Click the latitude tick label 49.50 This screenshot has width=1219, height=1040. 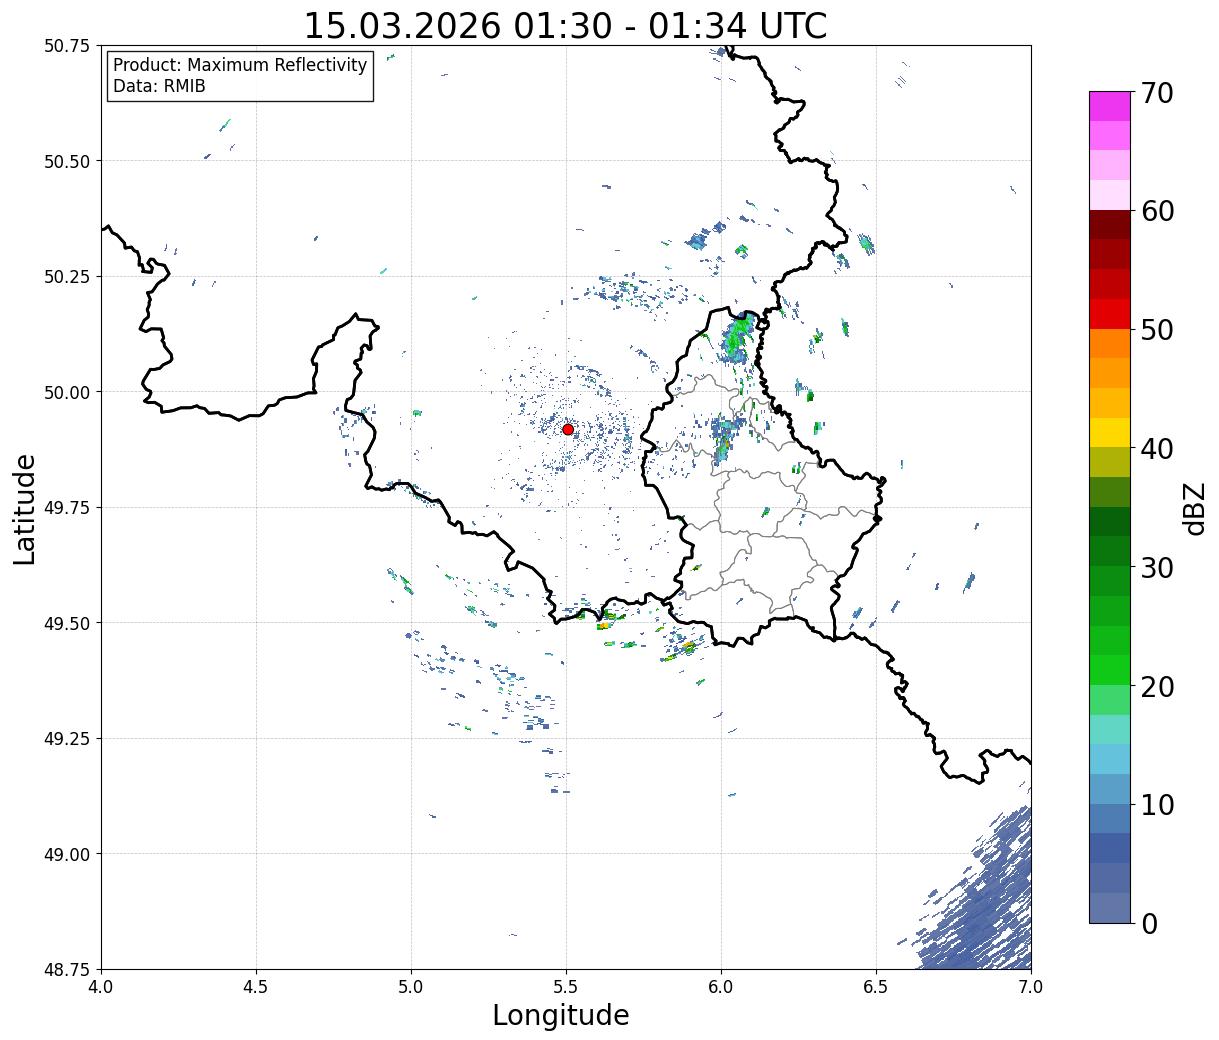(66, 623)
